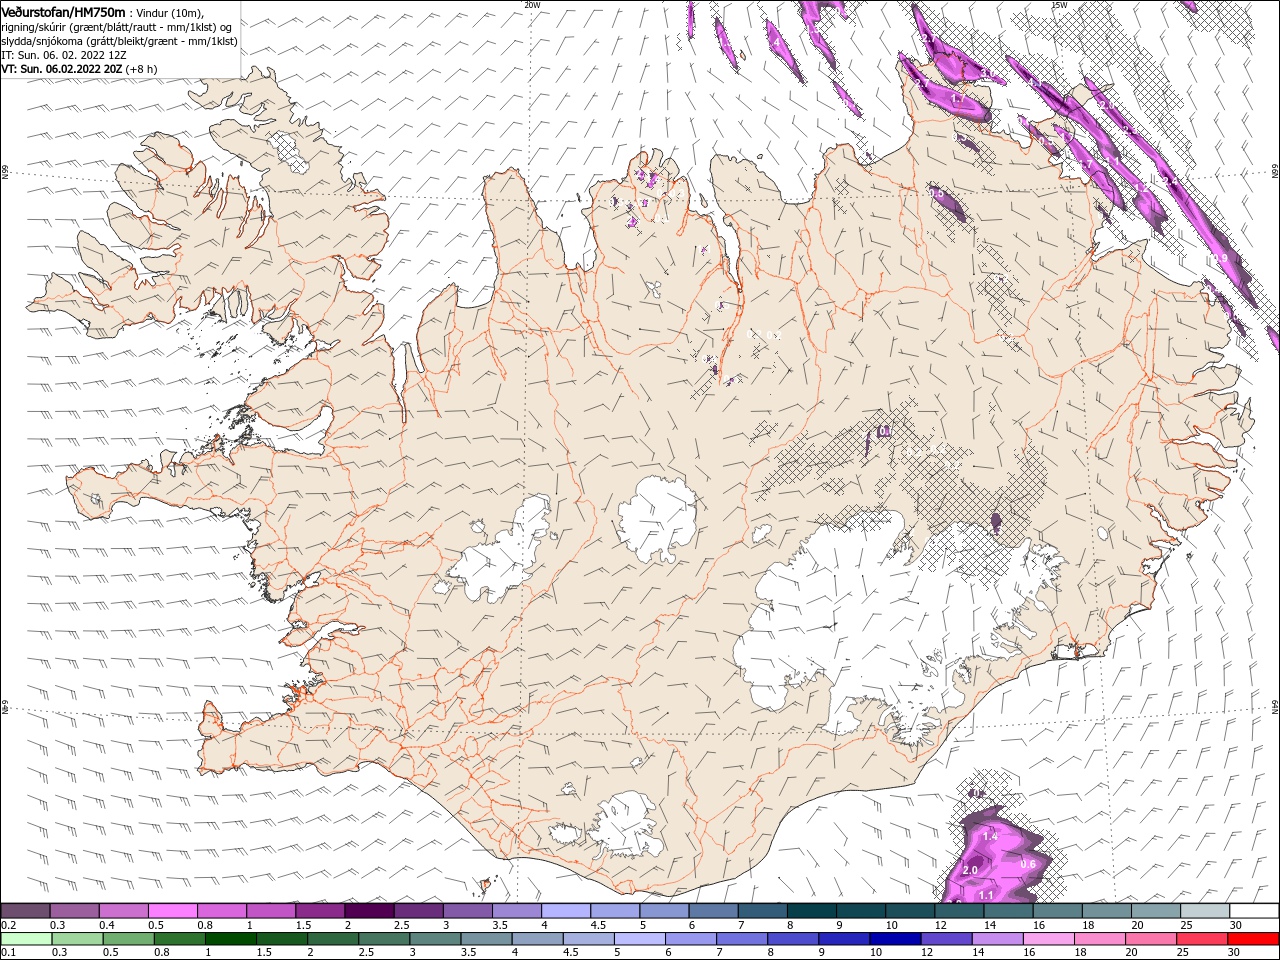Click the '15W' longitude label at top

pos(1059,5)
